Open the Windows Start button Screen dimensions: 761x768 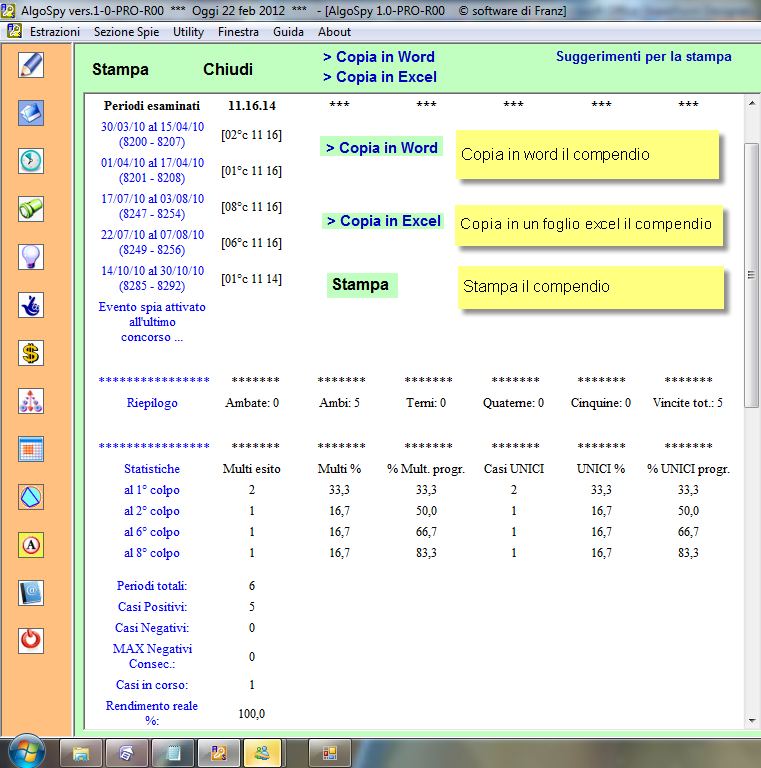(26, 751)
